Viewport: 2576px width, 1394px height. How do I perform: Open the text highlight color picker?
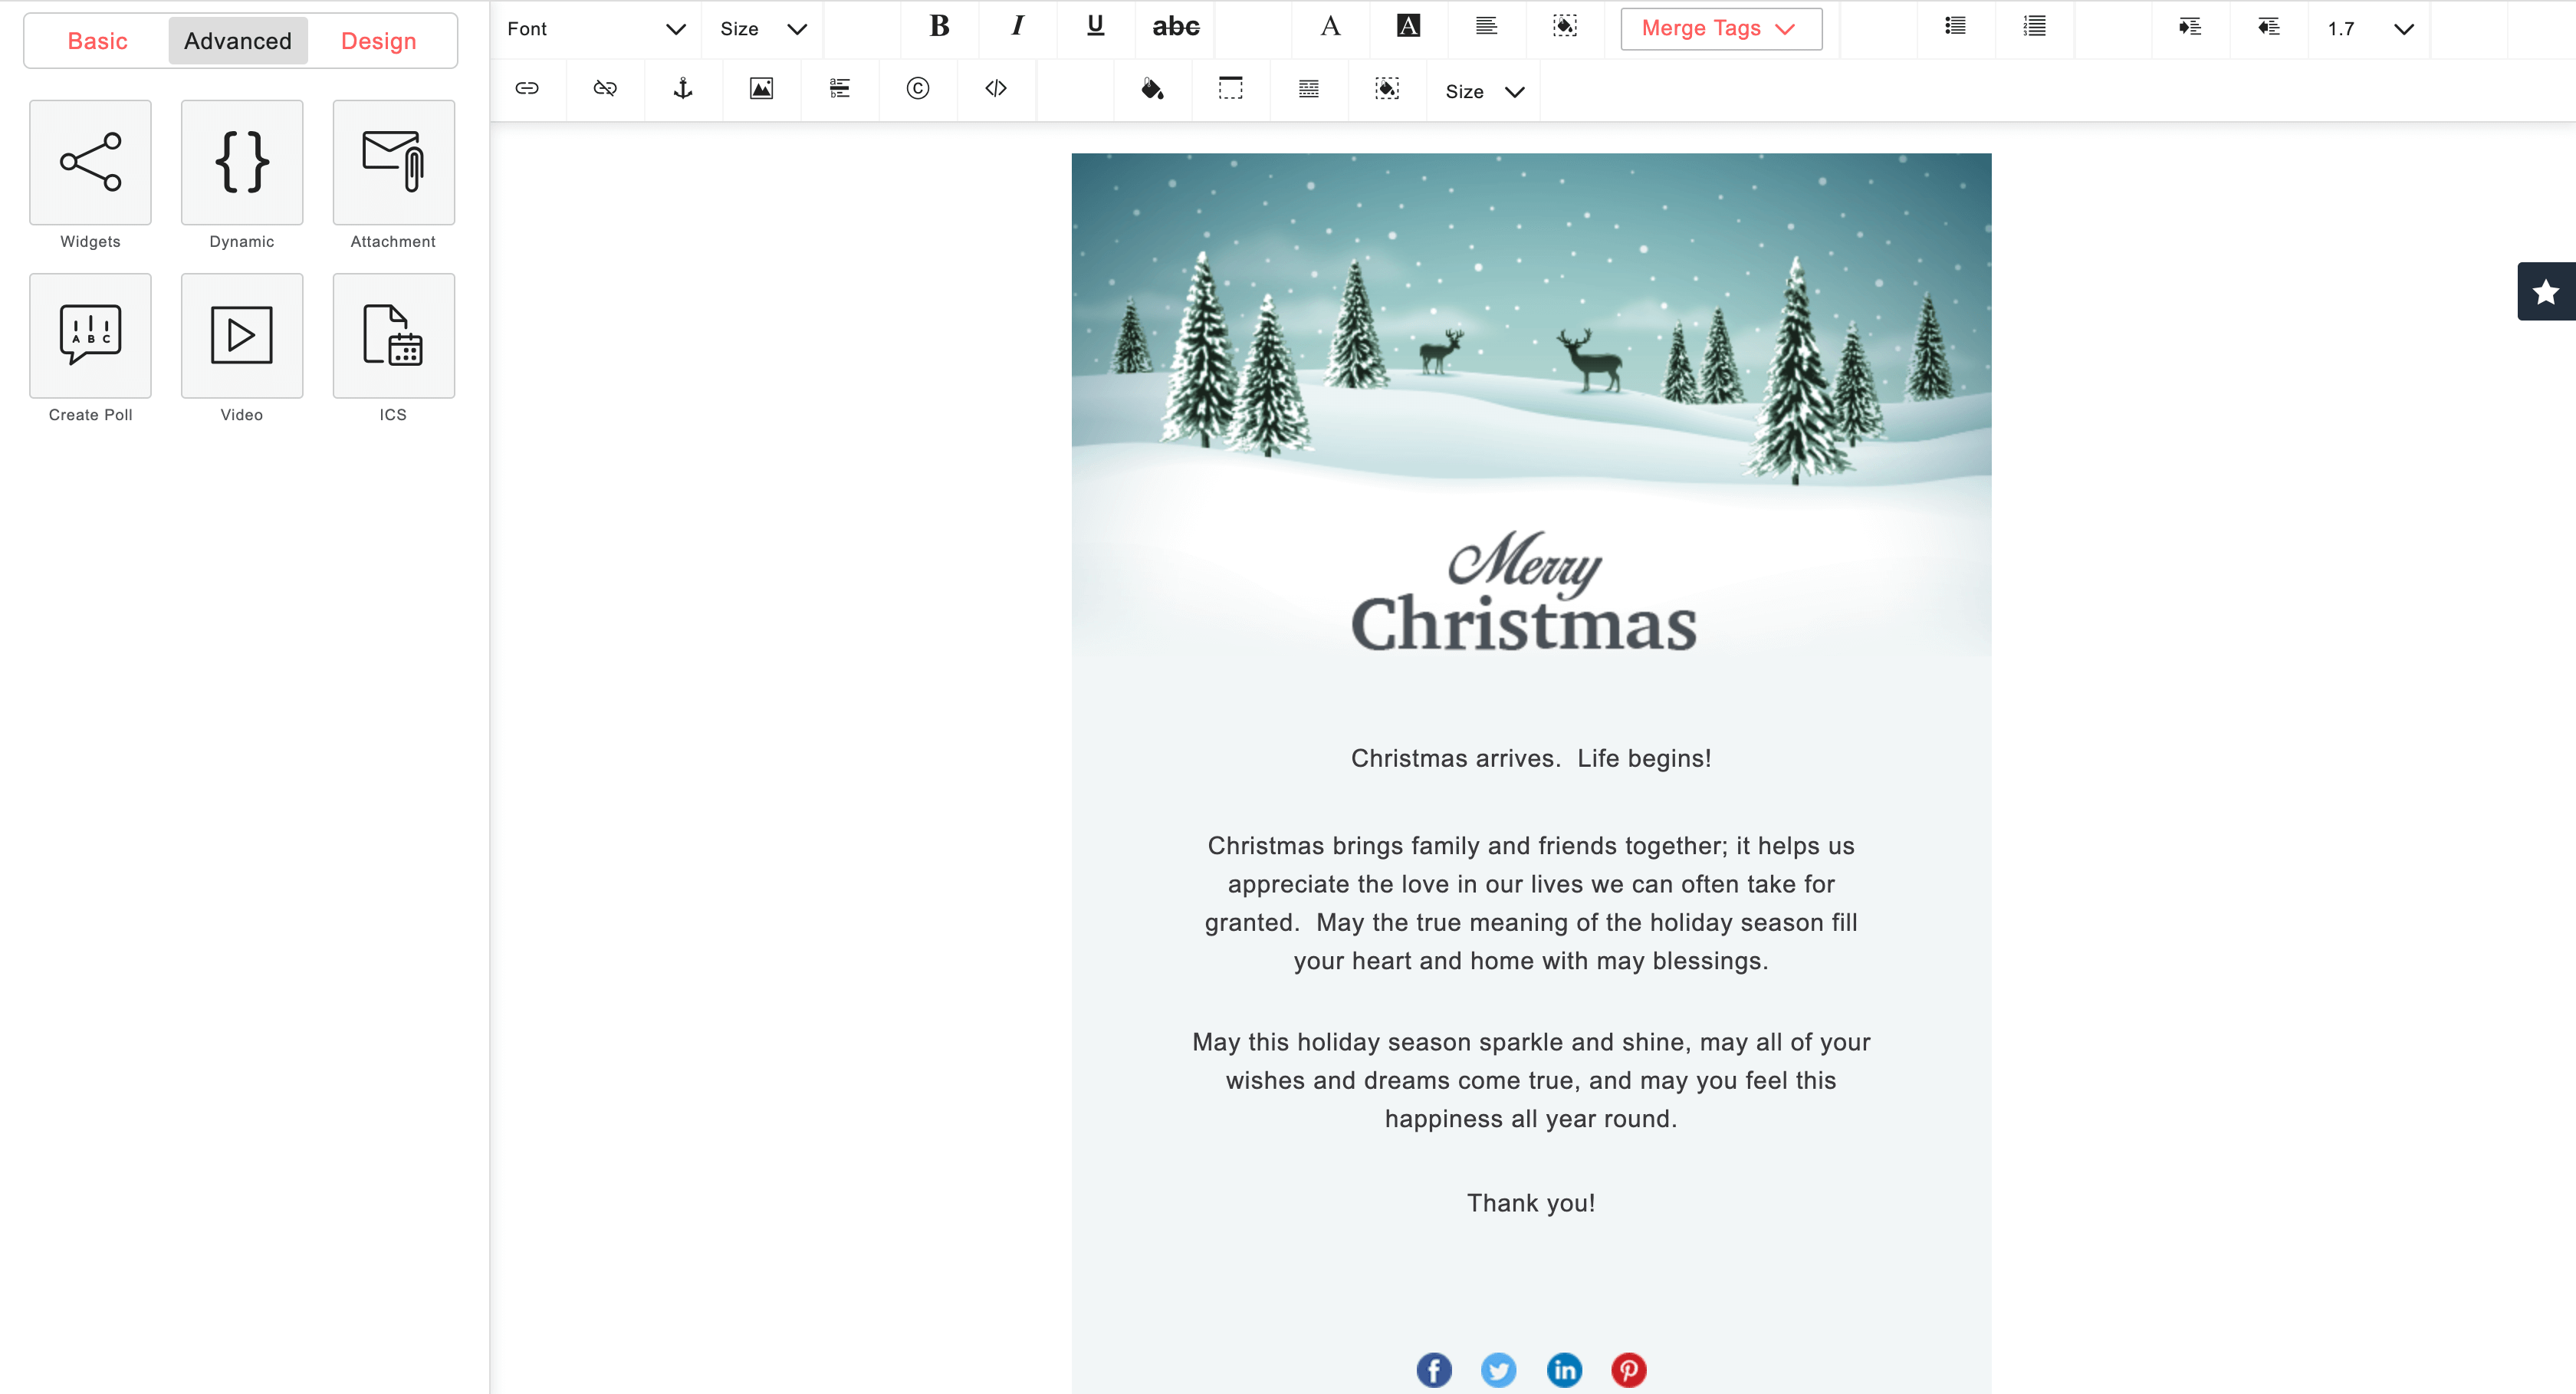click(1408, 27)
